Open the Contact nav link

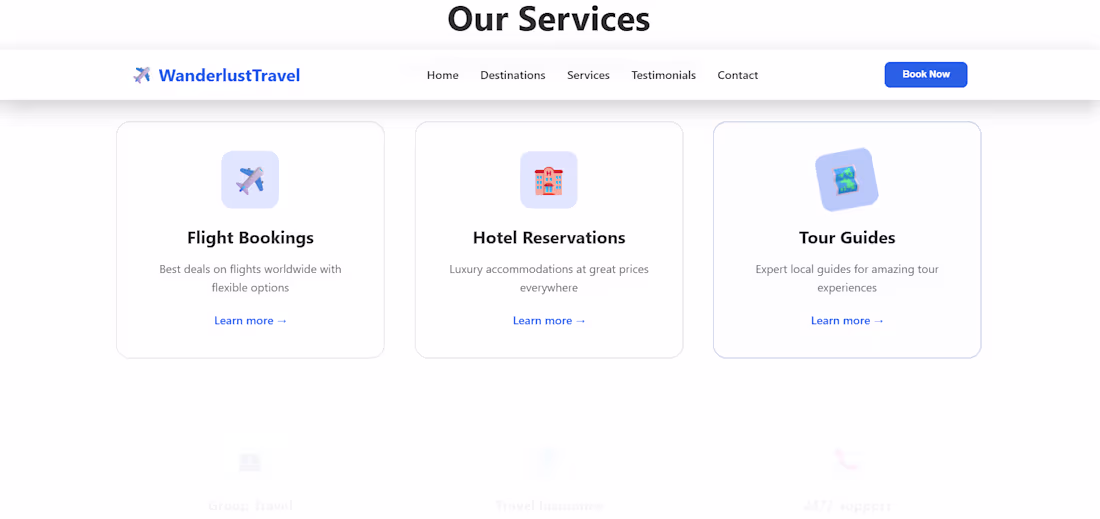point(738,75)
